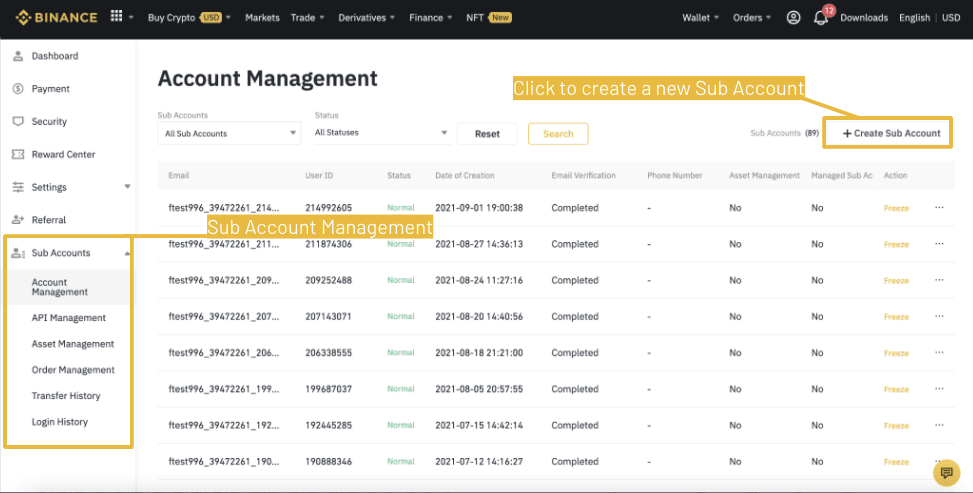Click the yellow Search button
Viewport: 973px width, 493px height.
pos(558,134)
